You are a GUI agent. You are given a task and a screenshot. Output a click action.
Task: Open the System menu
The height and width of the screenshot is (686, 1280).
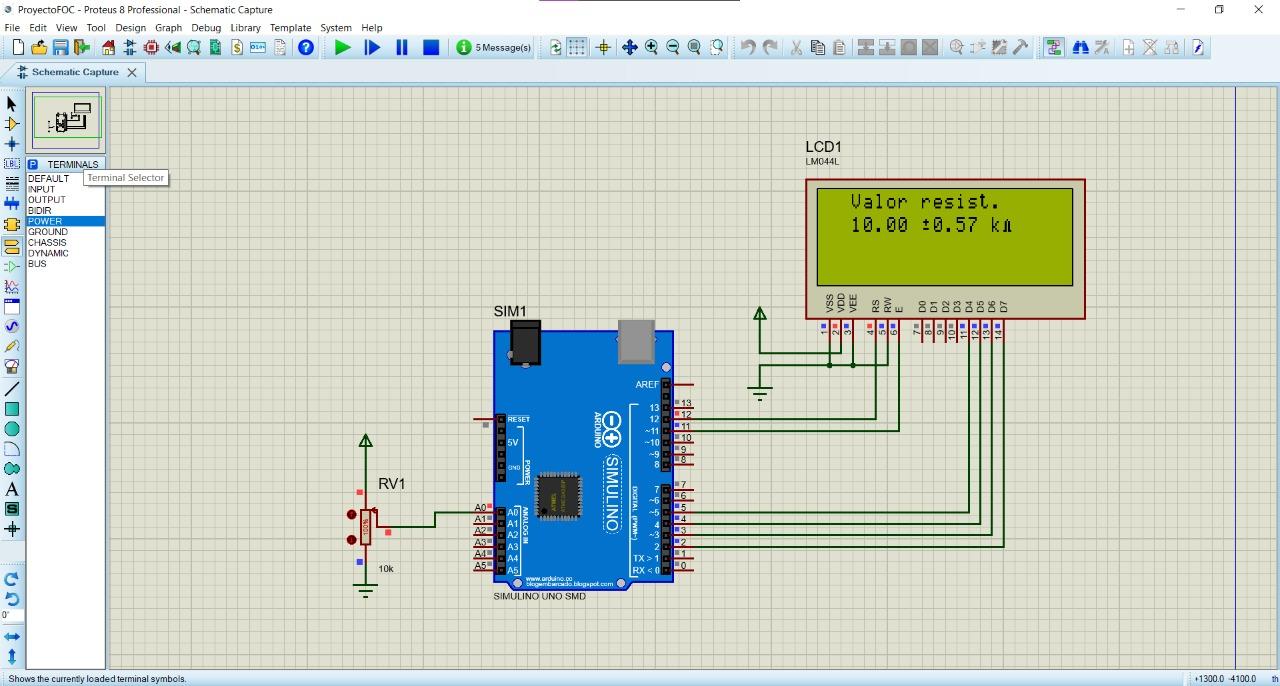tap(335, 28)
